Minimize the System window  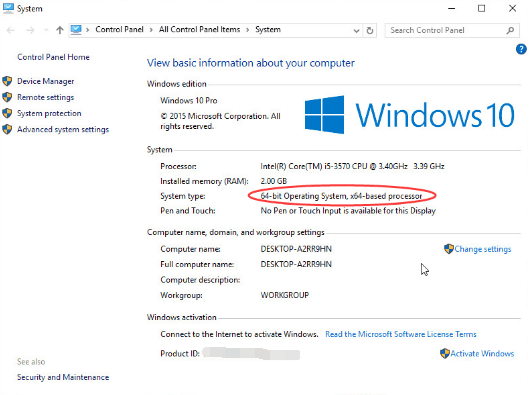pyautogui.click(x=451, y=8)
